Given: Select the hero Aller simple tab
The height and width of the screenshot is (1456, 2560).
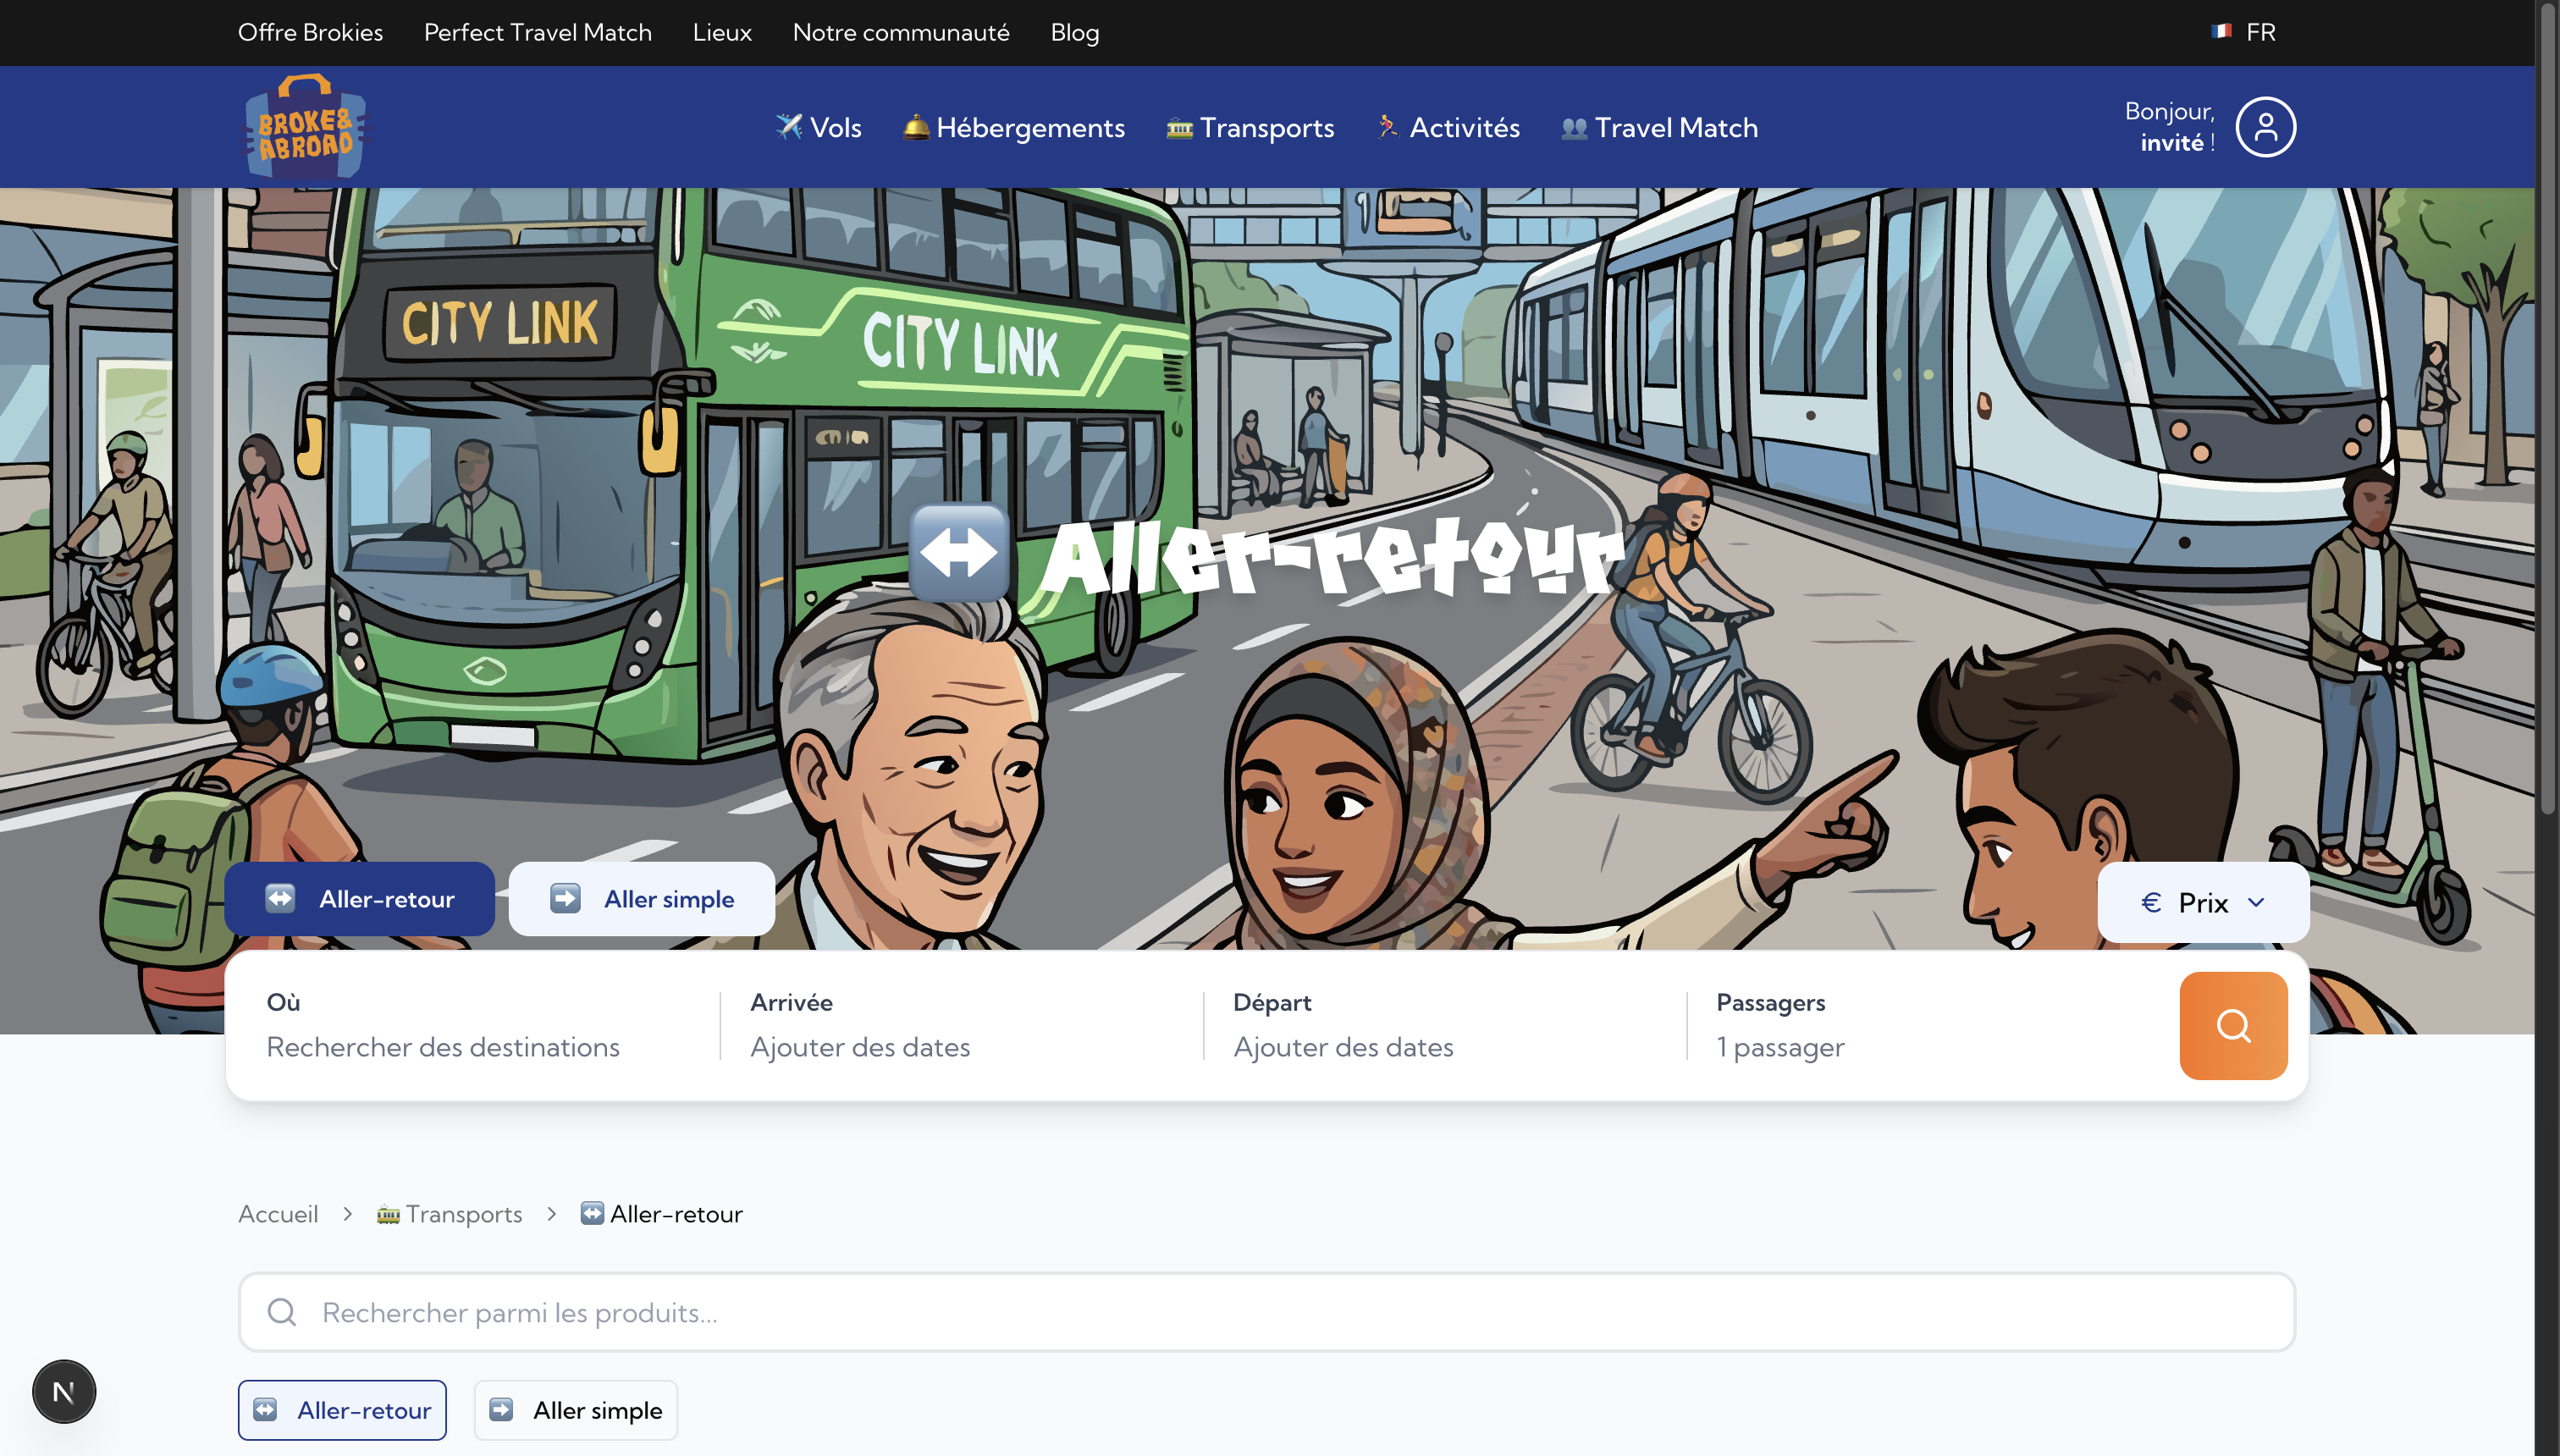Looking at the screenshot, I should [642, 899].
